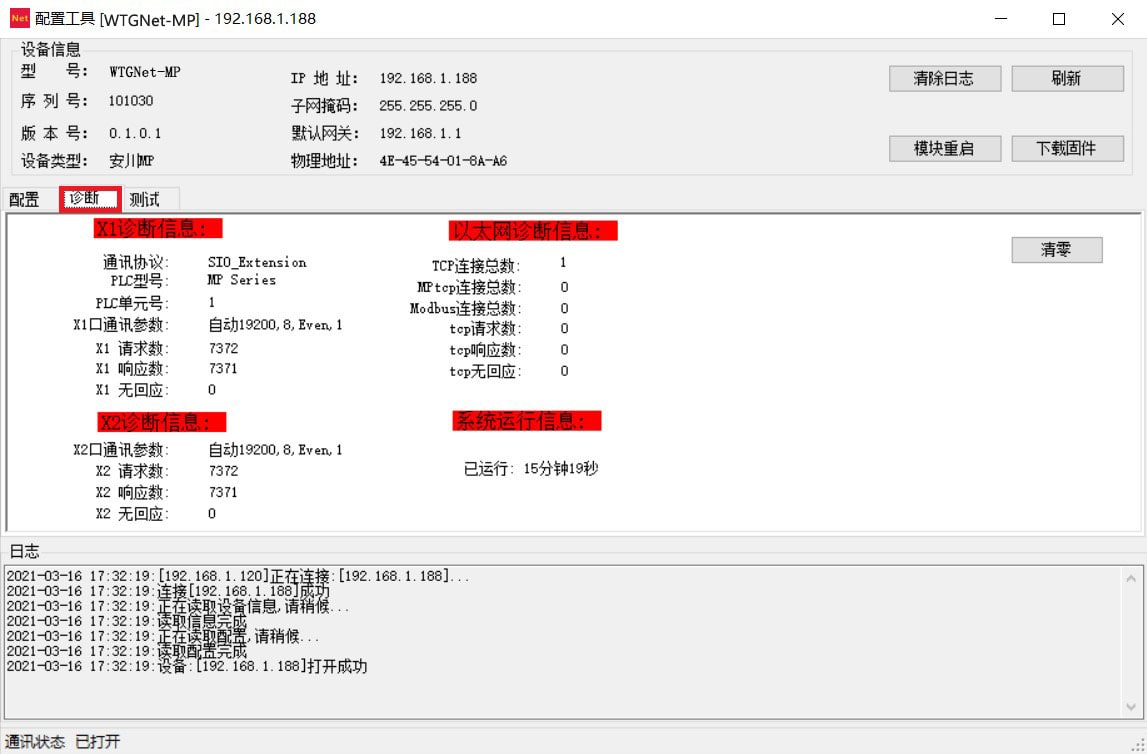Click the log line 读取信息完成
This screenshot has width=1147, height=754.
(x=127, y=622)
